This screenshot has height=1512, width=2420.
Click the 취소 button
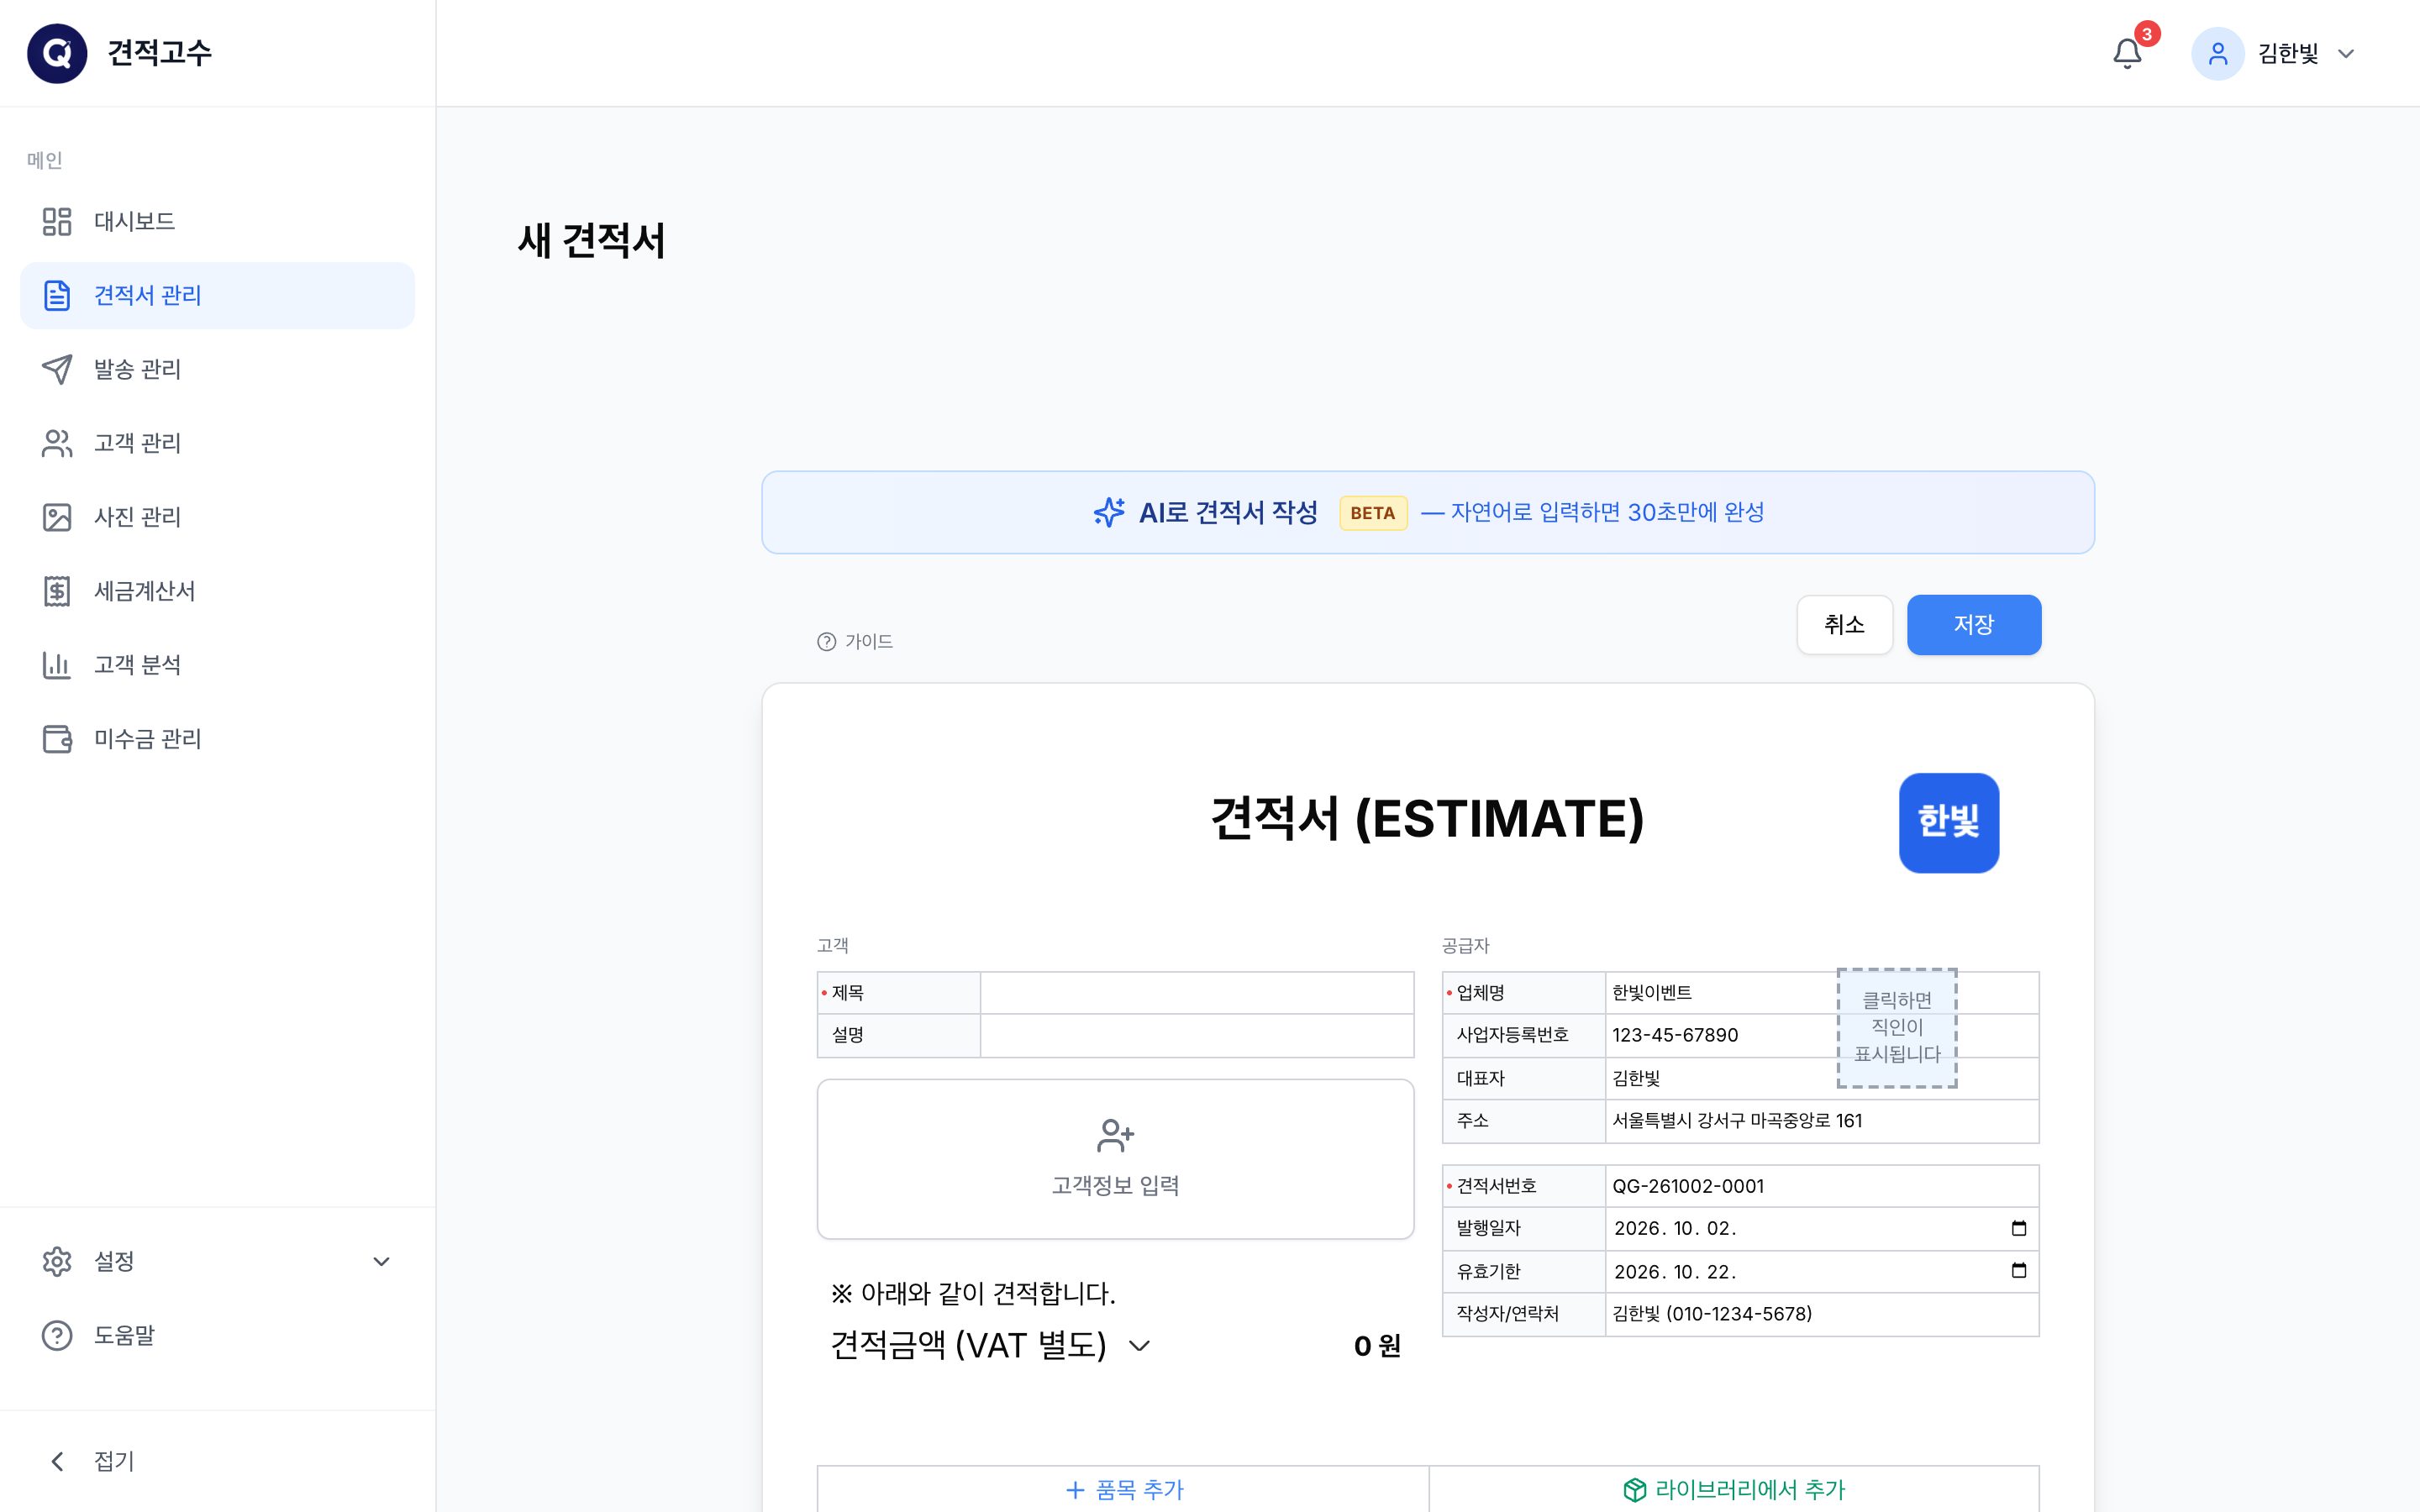pyautogui.click(x=1844, y=625)
